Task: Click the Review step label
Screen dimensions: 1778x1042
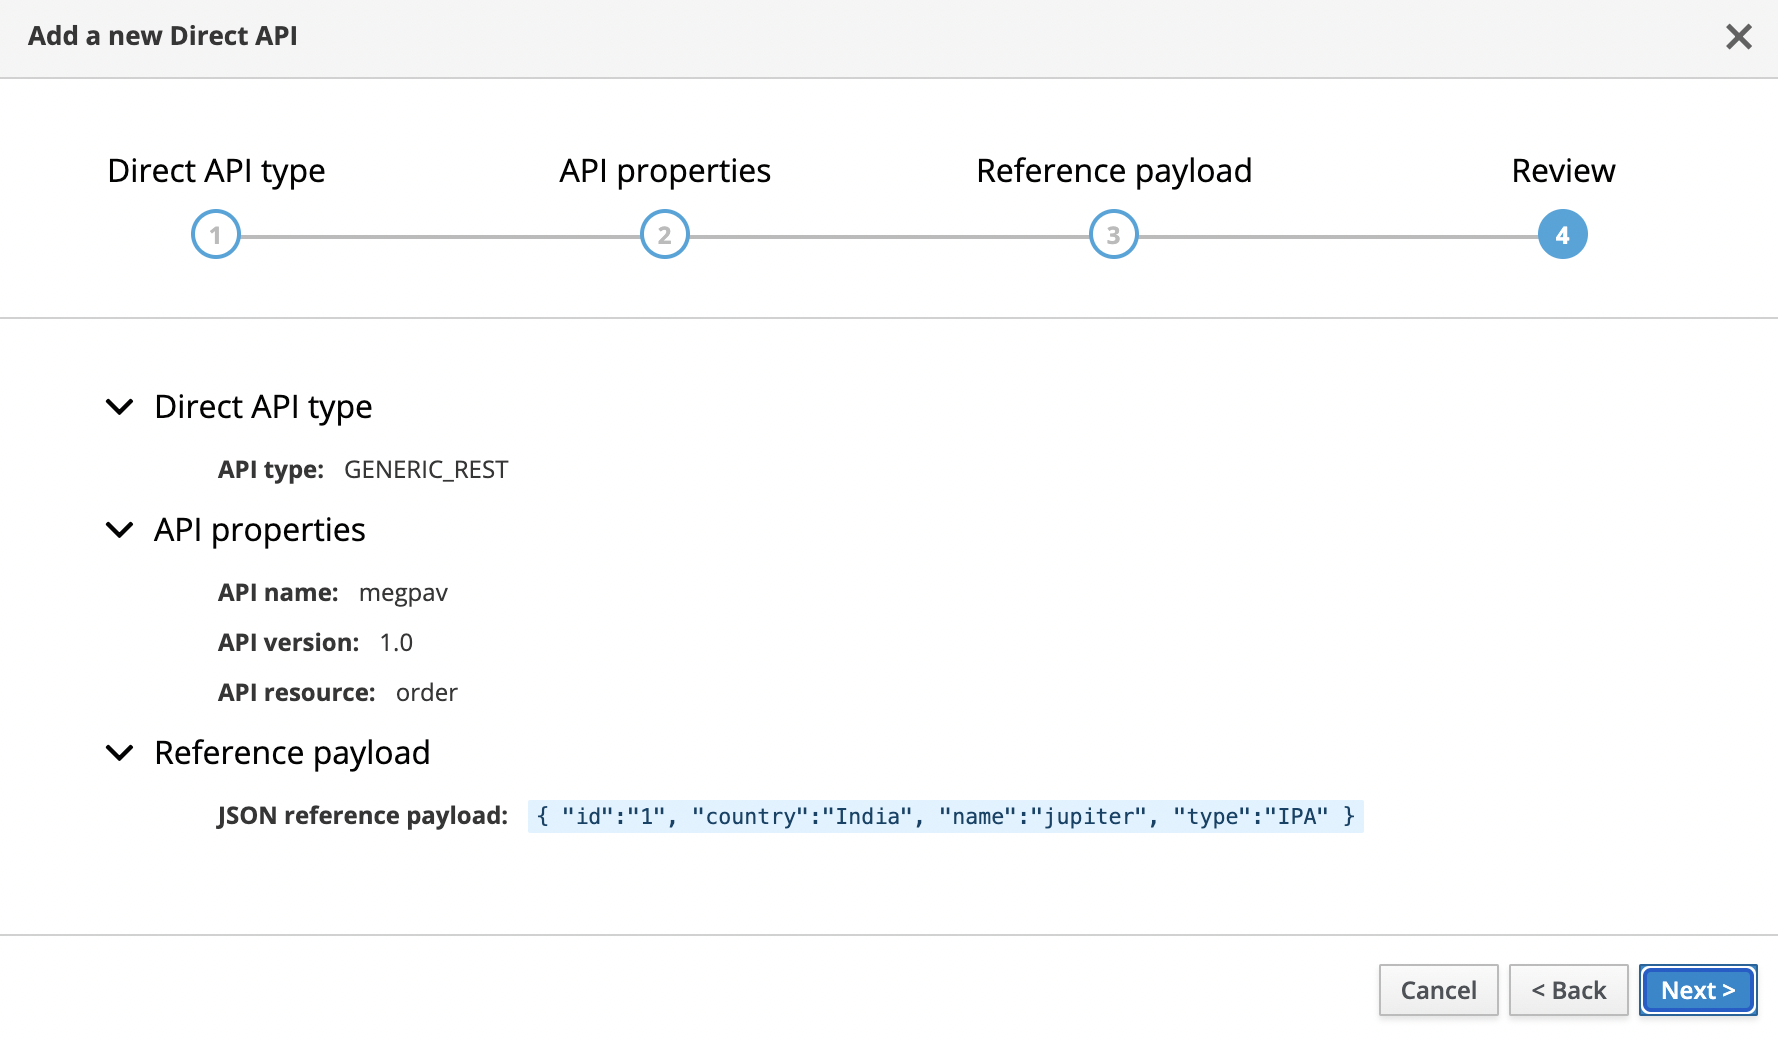Action: [1562, 171]
